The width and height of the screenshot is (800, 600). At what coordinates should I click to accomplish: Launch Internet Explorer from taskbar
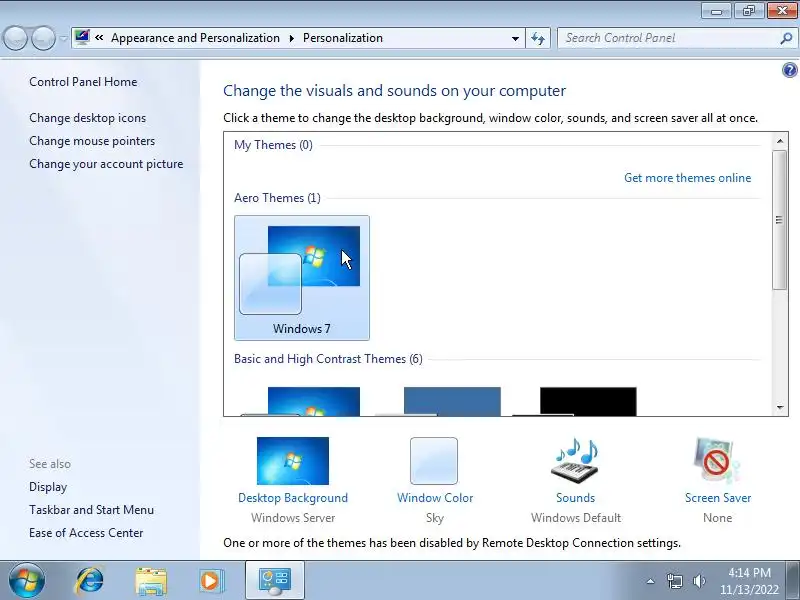(89, 580)
